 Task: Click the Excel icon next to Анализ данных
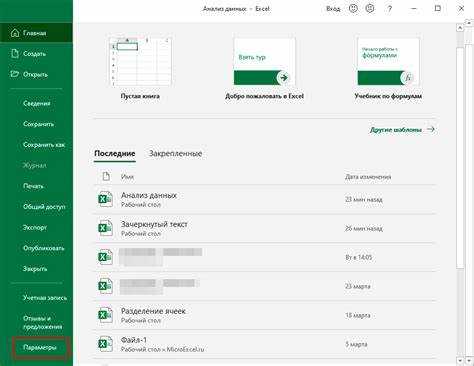coord(105,199)
